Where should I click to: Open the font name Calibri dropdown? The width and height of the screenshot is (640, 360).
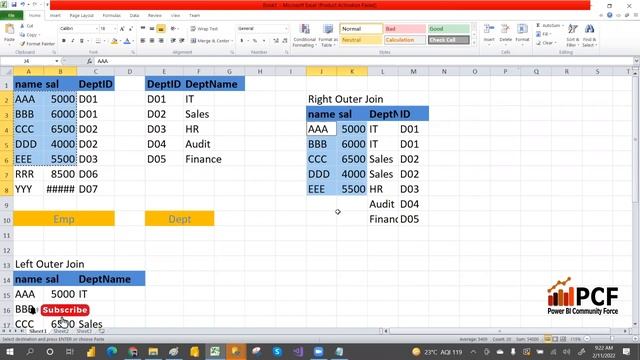pos(96,29)
